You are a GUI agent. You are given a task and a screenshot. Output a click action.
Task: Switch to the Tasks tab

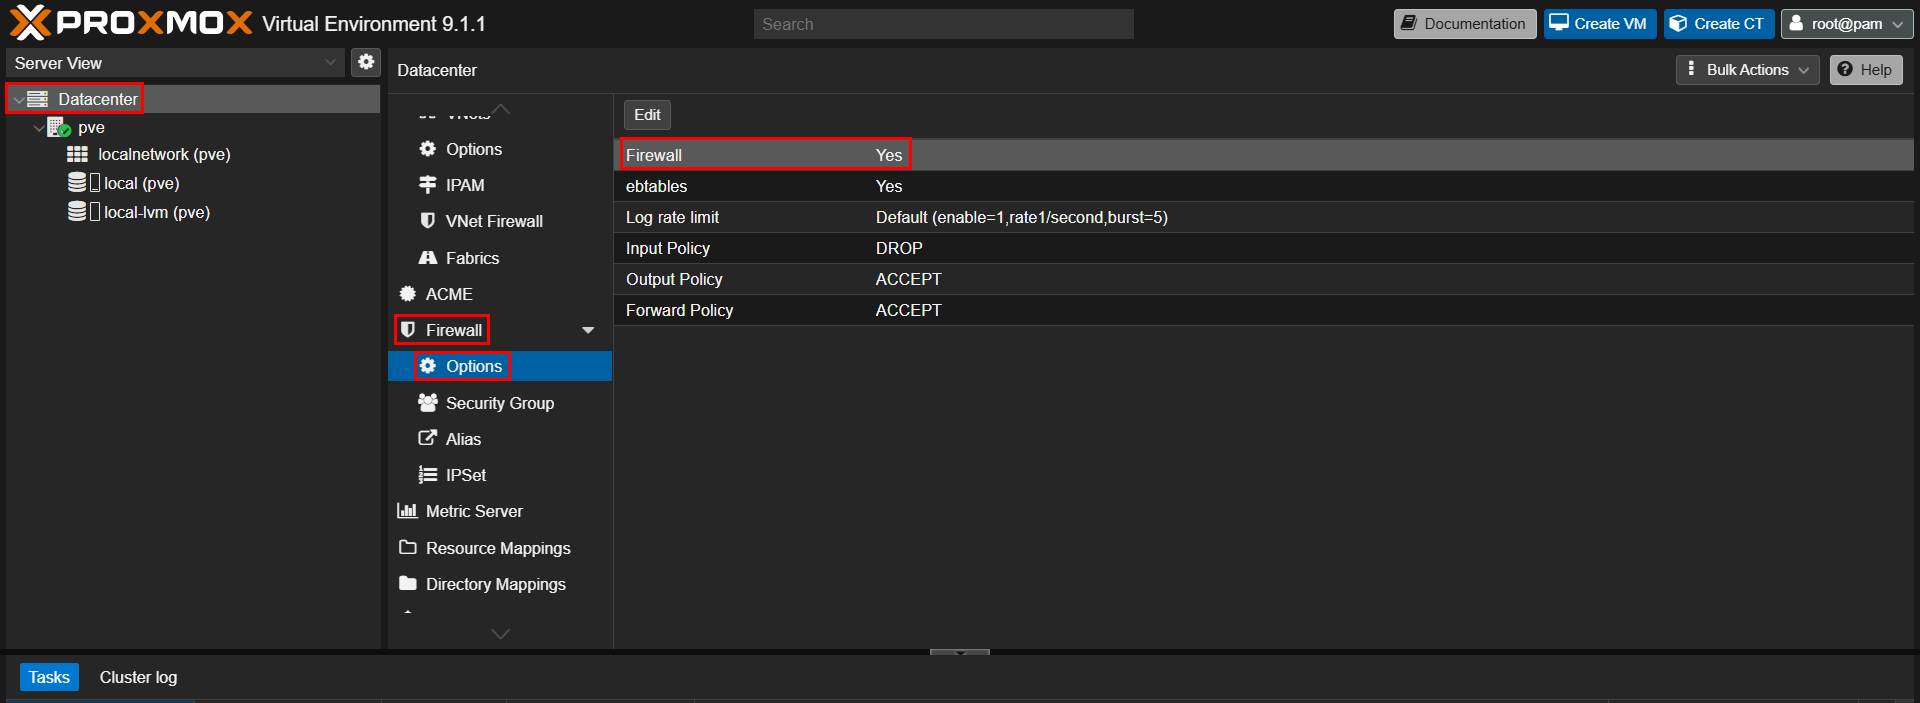tap(49, 677)
